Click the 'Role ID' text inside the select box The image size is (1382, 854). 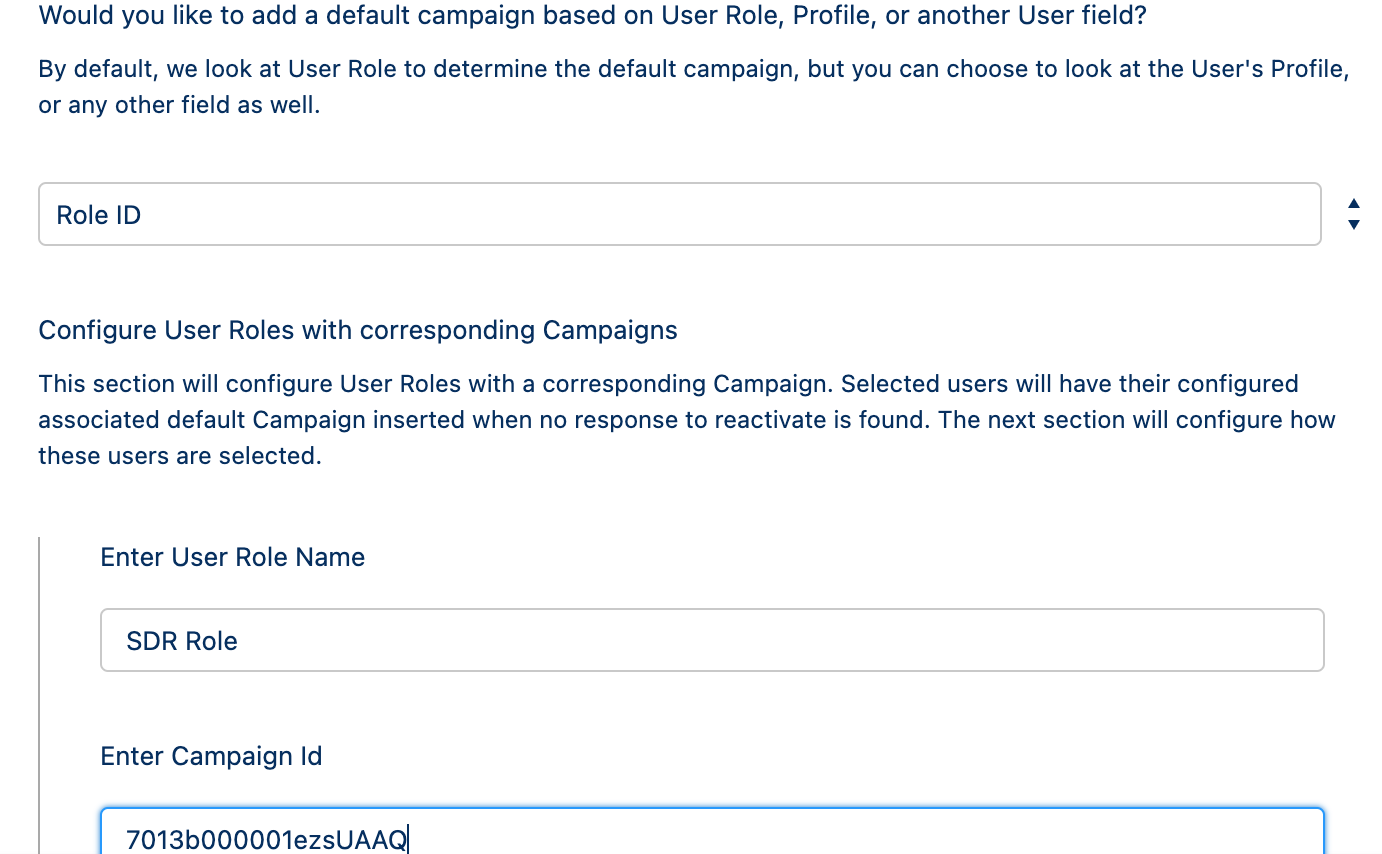click(x=98, y=215)
